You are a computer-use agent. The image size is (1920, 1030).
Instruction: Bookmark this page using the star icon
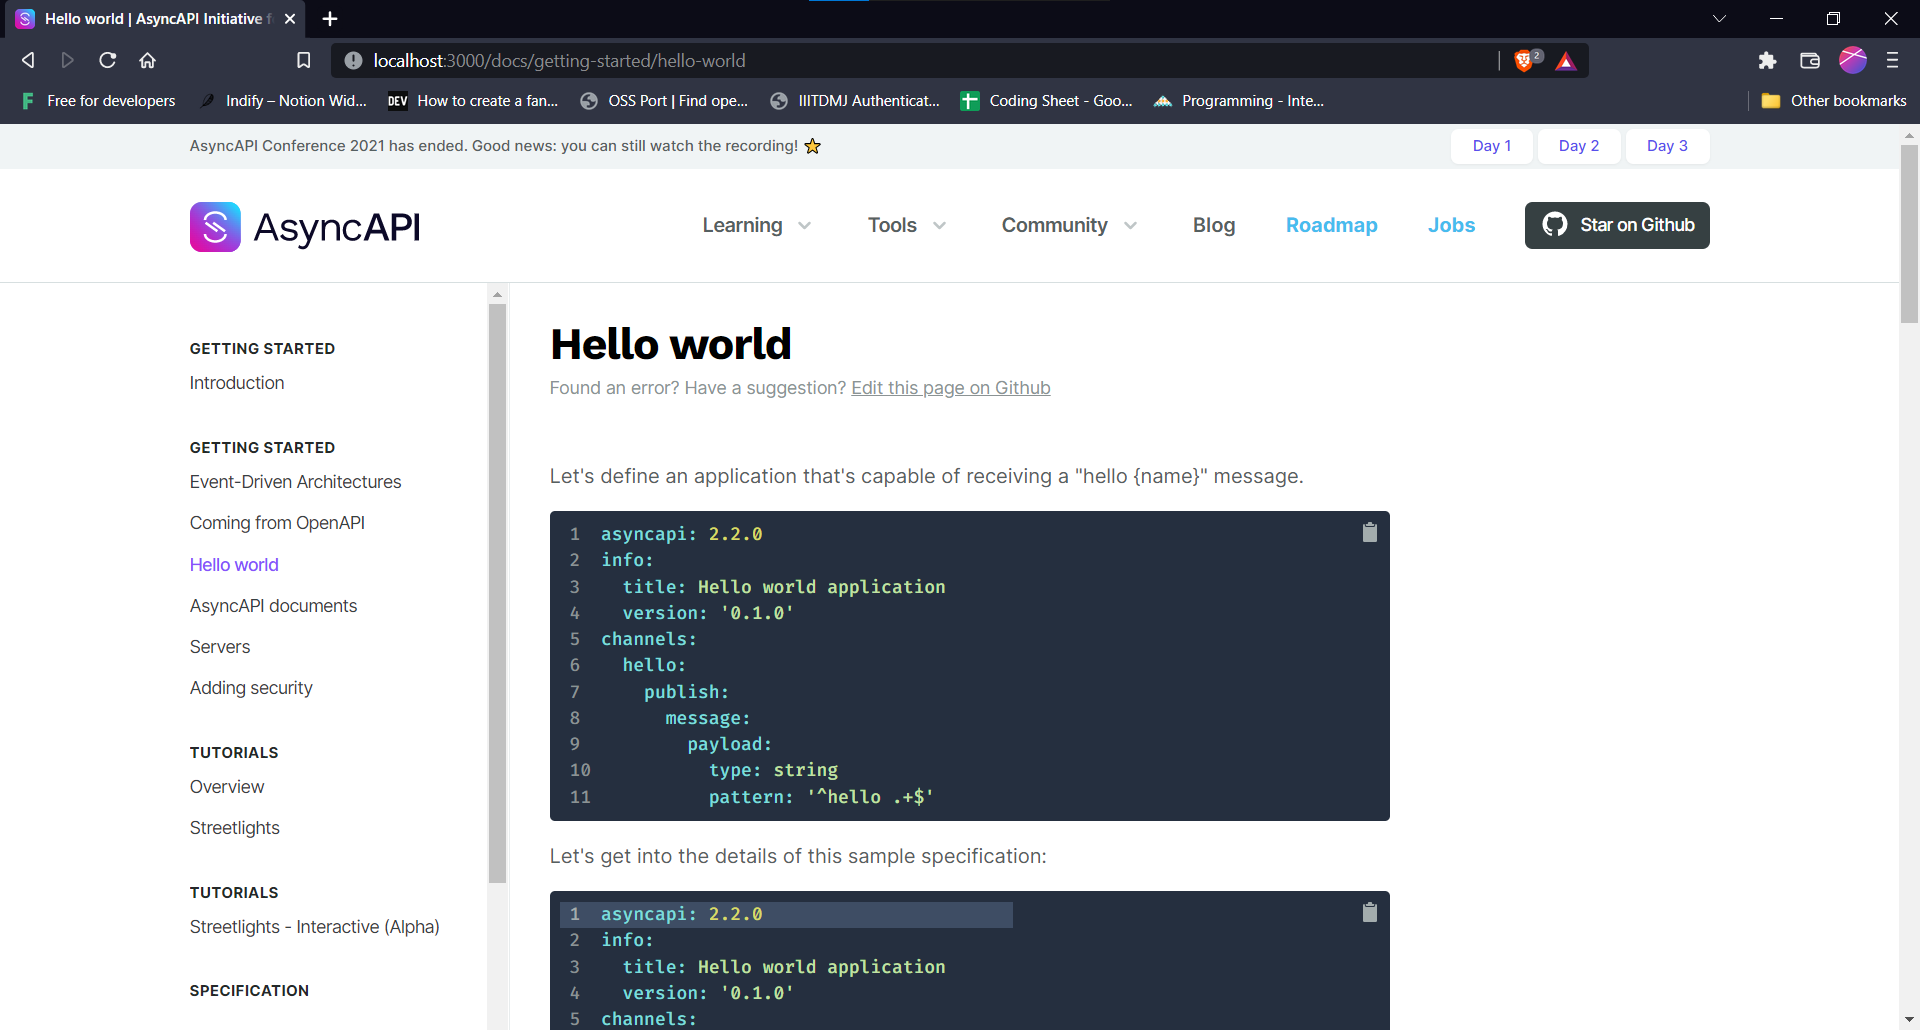pyautogui.click(x=303, y=60)
